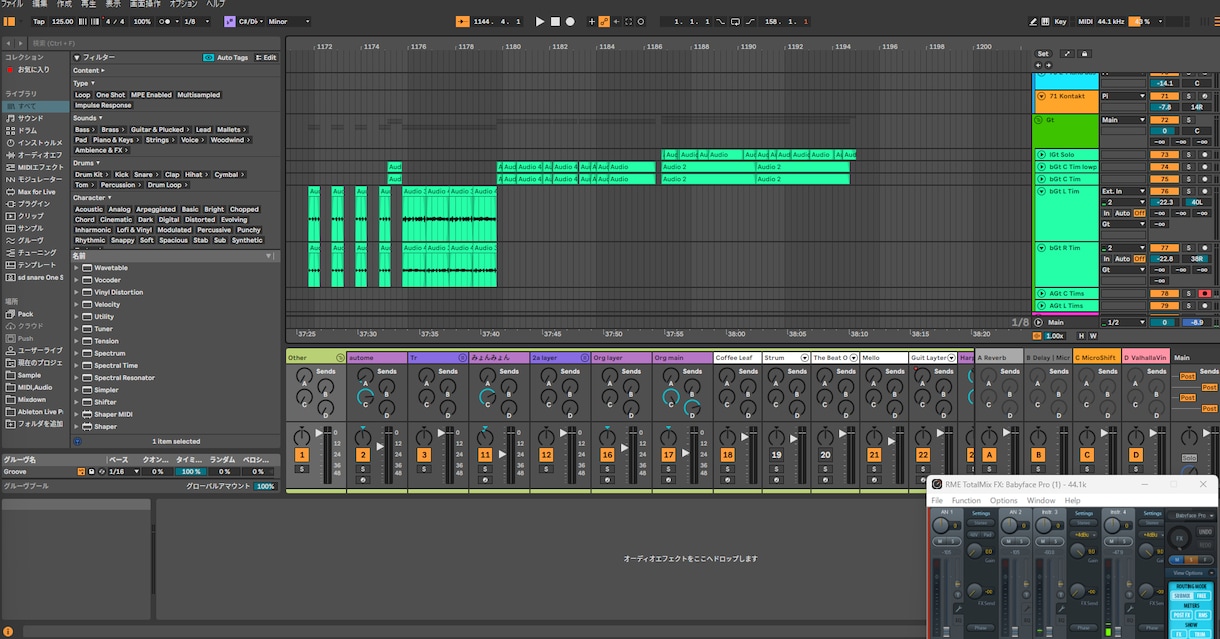This screenshot has width=1220, height=639.
Task: Solo track 73 with its S button
Action: [x=1189, y=155]
